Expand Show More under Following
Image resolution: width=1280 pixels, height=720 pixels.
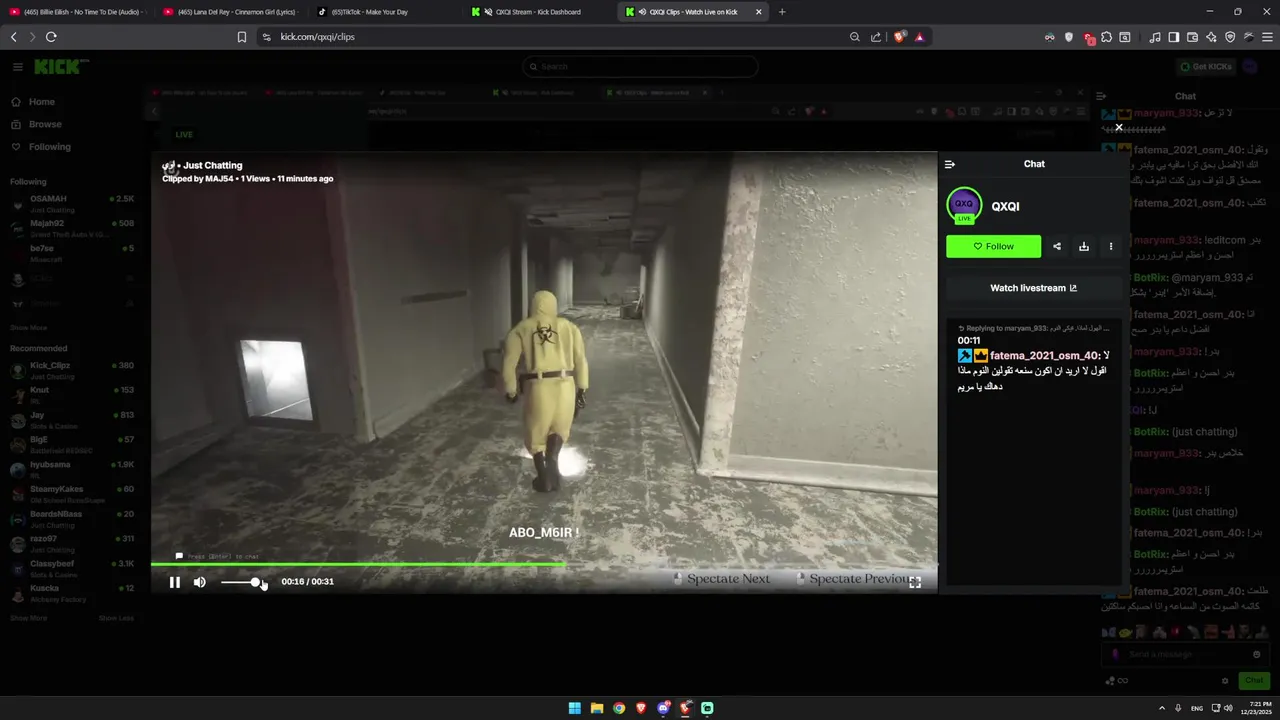29,328
